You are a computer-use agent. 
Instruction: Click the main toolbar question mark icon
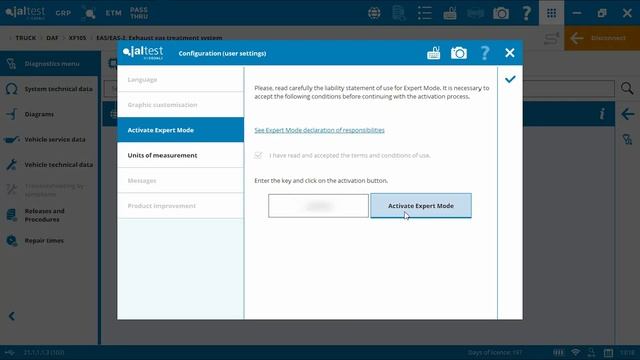(527, 13)
